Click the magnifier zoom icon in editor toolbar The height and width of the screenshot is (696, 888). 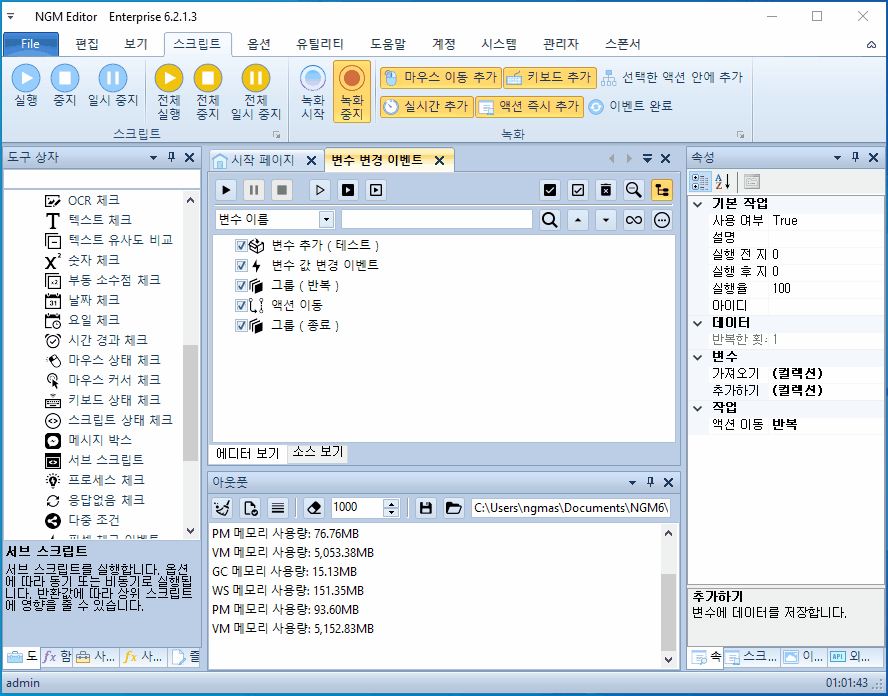click(x=634, y=190)
